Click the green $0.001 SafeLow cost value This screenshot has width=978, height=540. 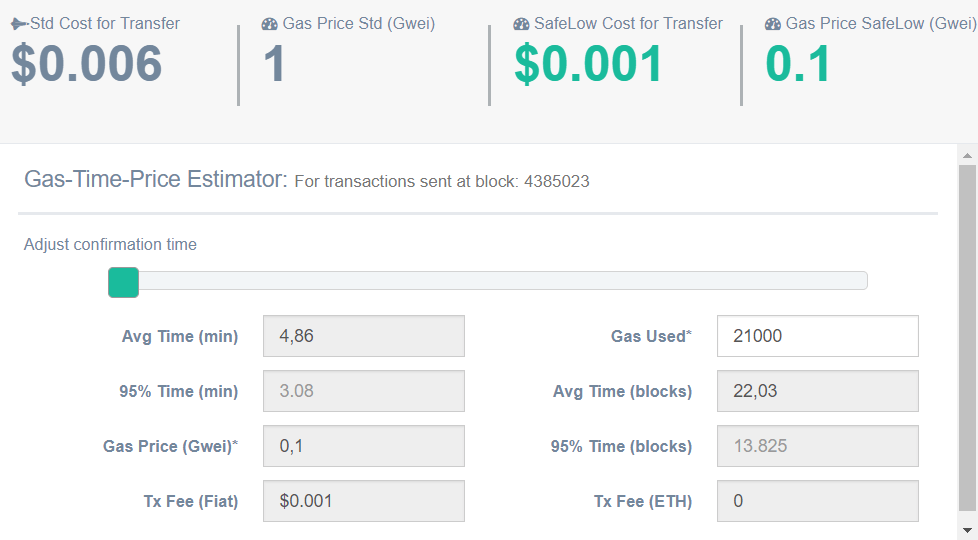[x=588, y=65]
